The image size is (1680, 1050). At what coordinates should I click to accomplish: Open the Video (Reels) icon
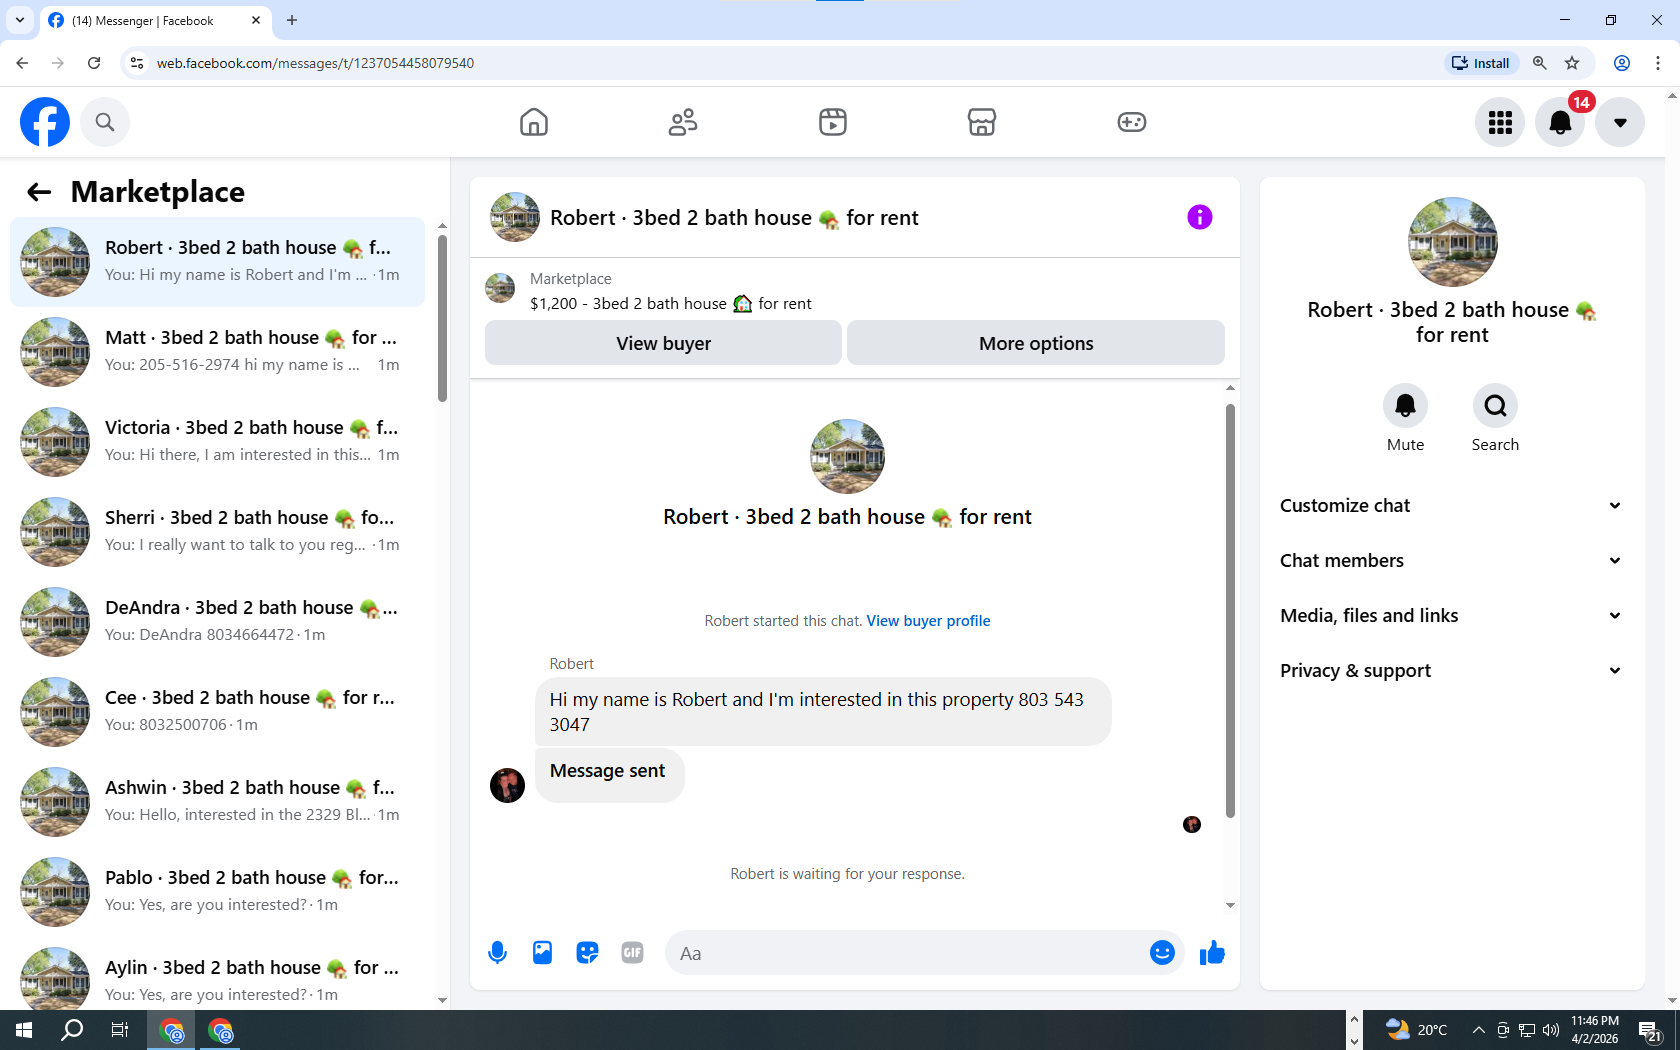click(833, 122)
